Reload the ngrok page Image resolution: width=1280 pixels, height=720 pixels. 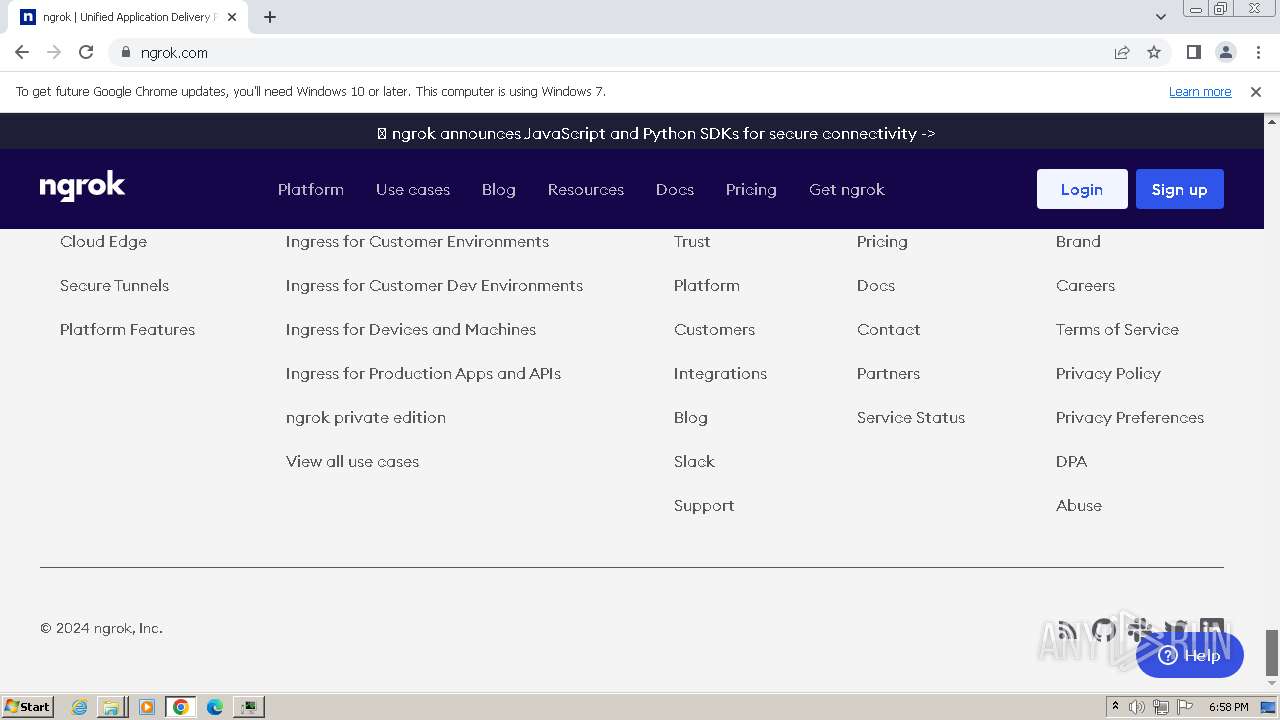(86, 52)
